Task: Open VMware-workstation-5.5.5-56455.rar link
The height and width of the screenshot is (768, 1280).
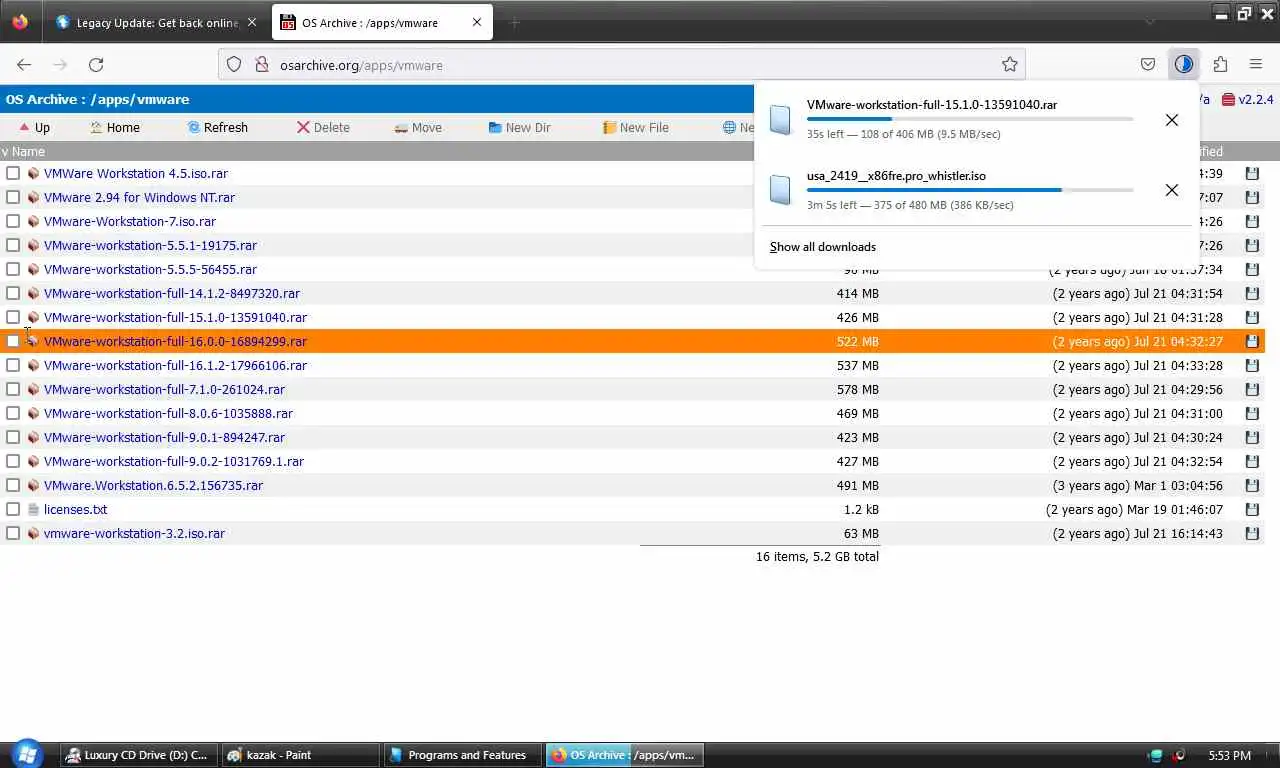Action: (150, 269)
